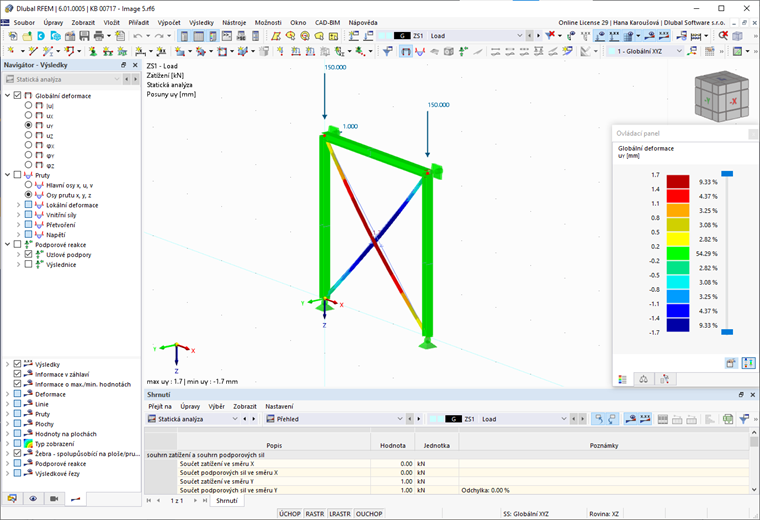Toggle Informace v záhlaví checkbox
Image resolution: width=760 pixels, height=520 pixels.
click(x=17, y=374)
